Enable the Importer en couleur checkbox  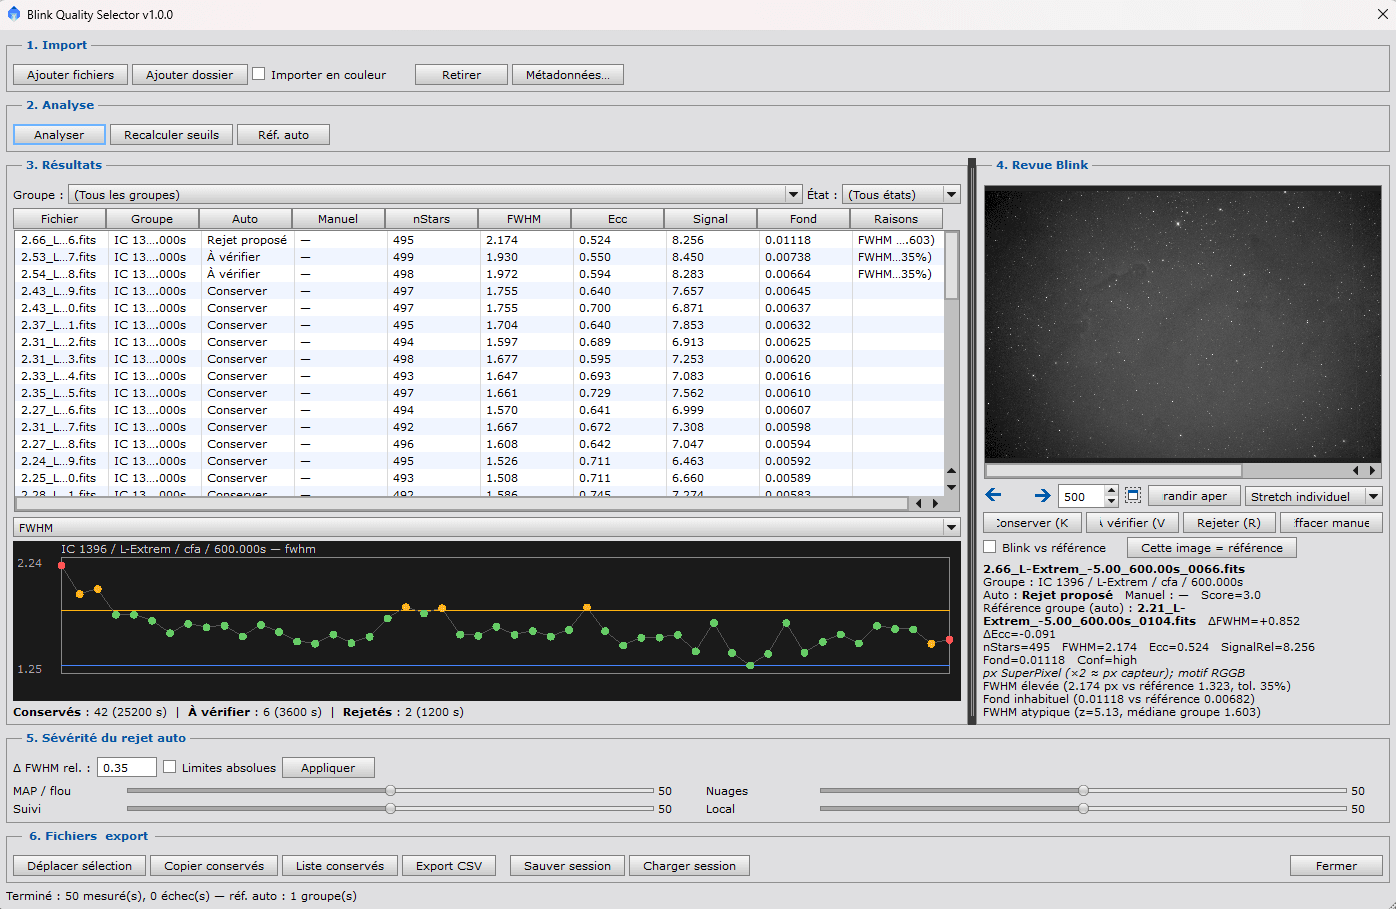pyautogui.click(x=259, y=74)
